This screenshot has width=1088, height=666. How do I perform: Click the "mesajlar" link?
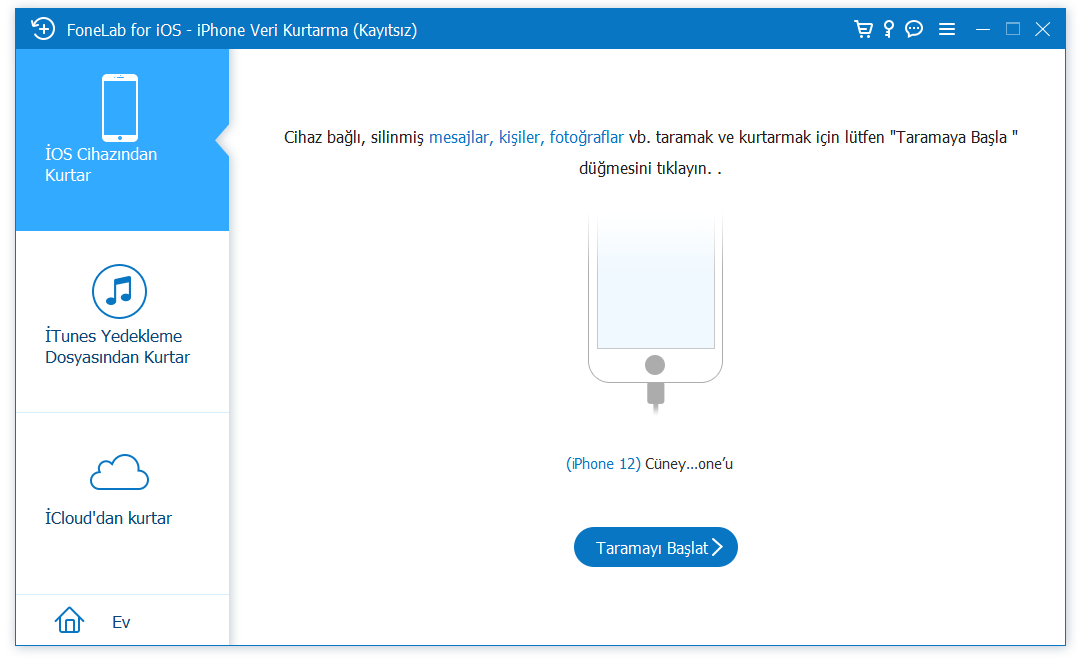tap(460, 137)
